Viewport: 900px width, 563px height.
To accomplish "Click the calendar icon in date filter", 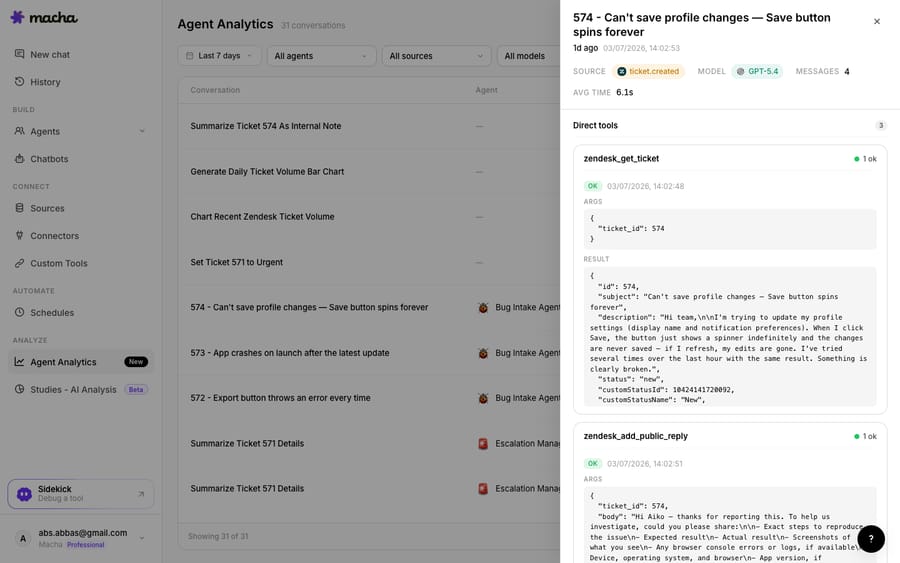I will (x=189, y=56).
